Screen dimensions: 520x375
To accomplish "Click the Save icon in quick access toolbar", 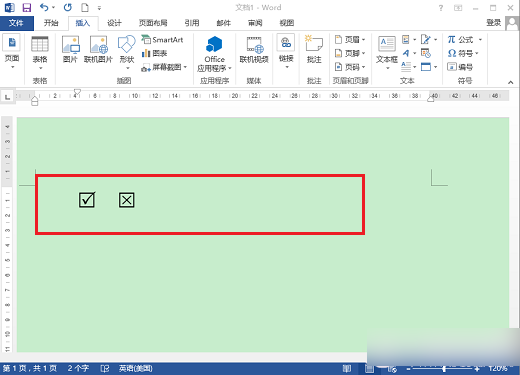I will [26, 7].
